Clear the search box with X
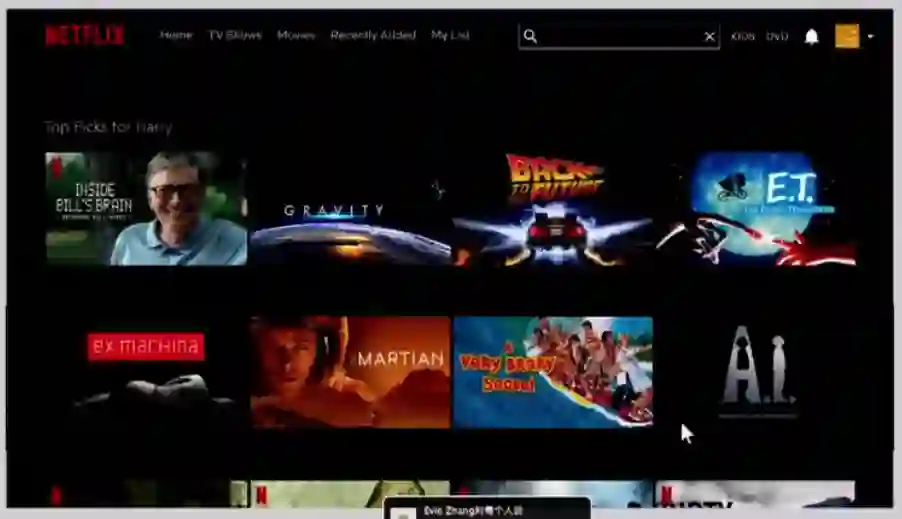This screenshot has height=519, width=902. [x=709, y=37]
